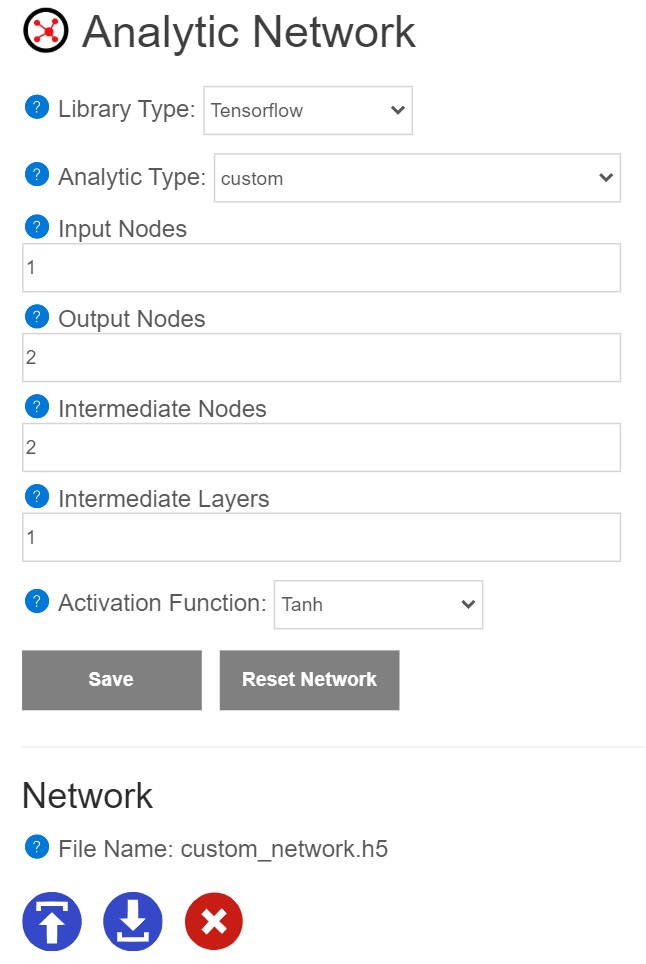Viewport: 646px width, 964px height.
Task: Click the Save button
Action: pyautogui.click(x=112, y=680)
